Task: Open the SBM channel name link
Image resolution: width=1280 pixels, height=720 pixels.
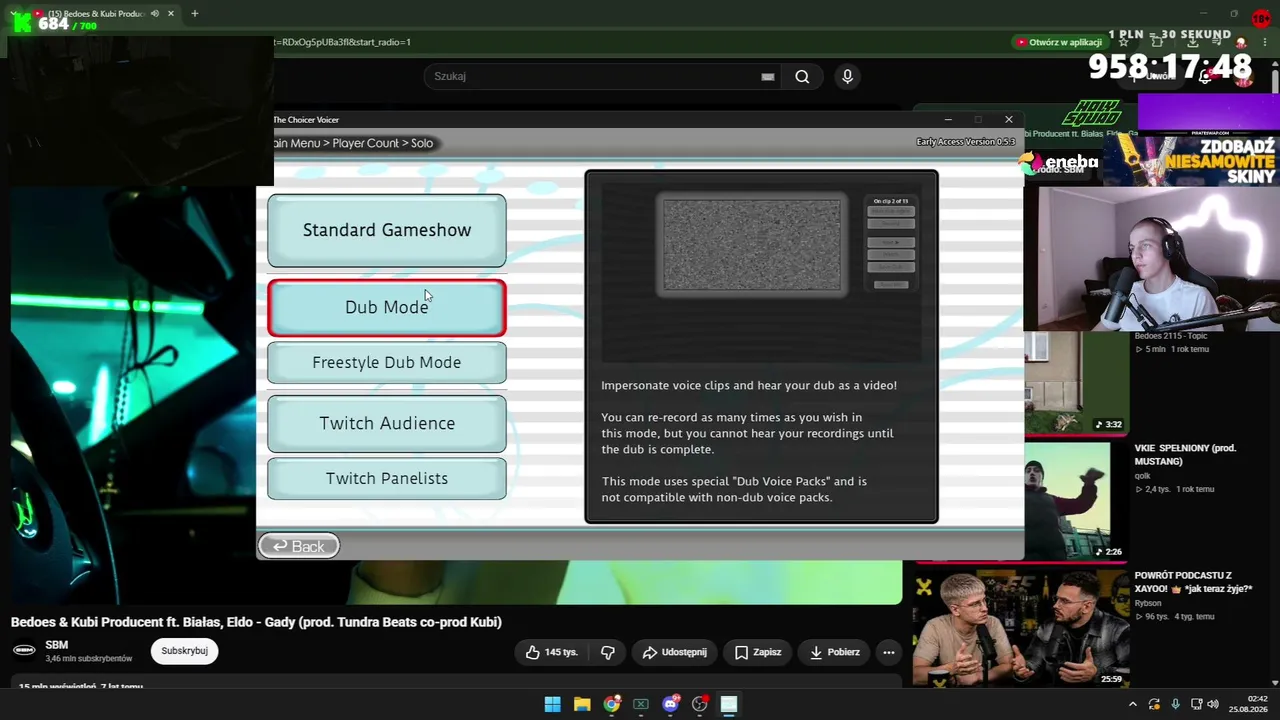Action: click(56, 645)
